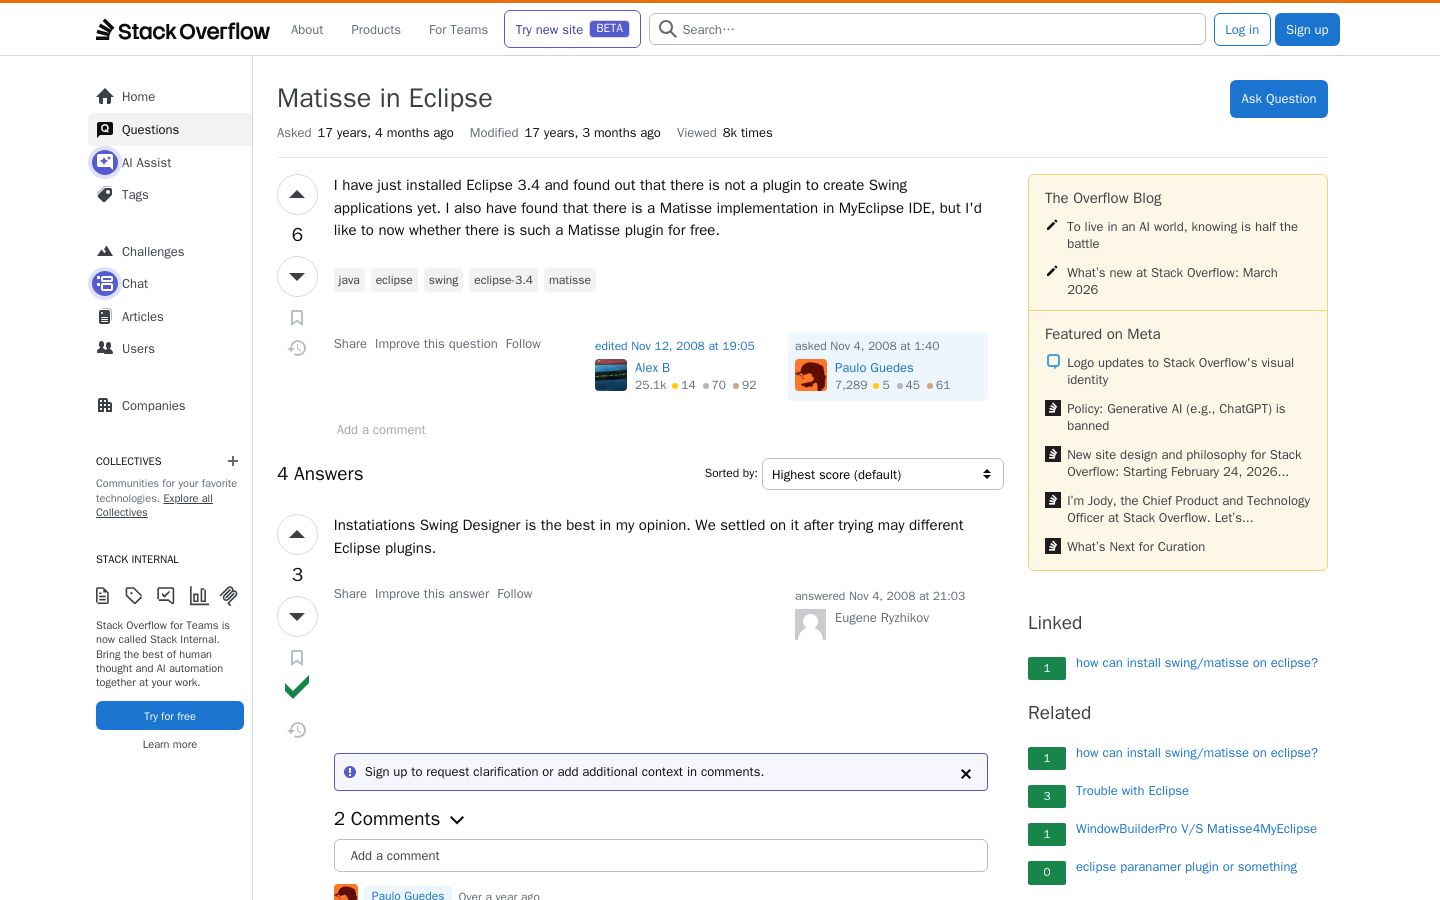Click the Stack Internal layered-stack icon
Screen dimensions: 1440x900
click(x=229, y=596)
